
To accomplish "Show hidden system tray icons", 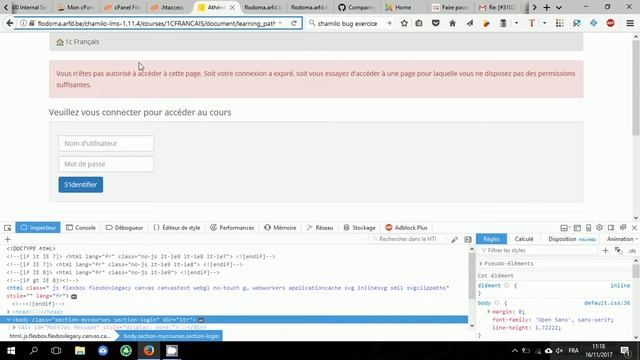I will point(515,351).
